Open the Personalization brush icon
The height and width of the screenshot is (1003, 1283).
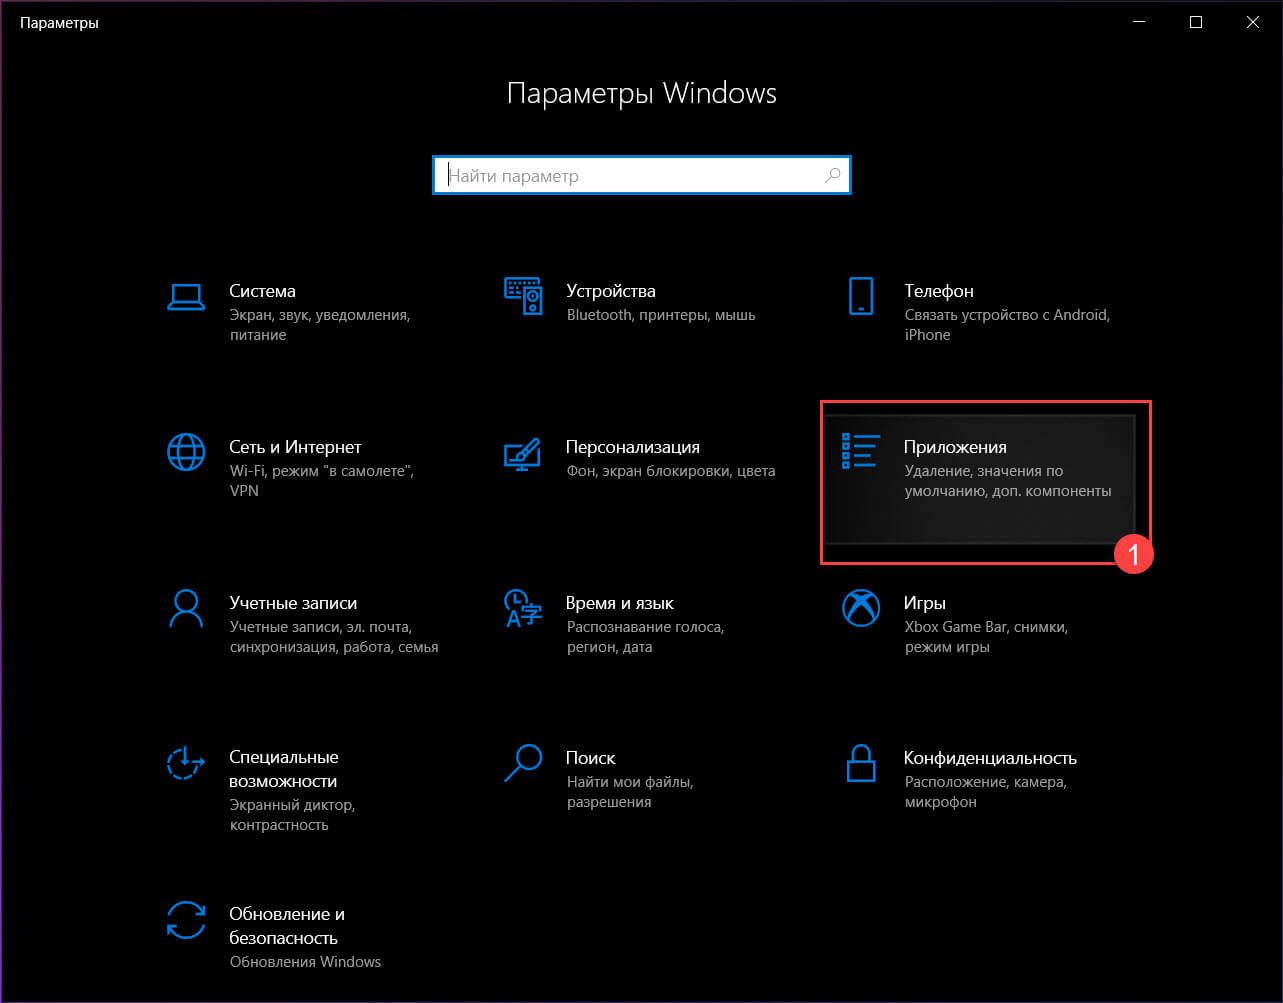tap(523, 452)
